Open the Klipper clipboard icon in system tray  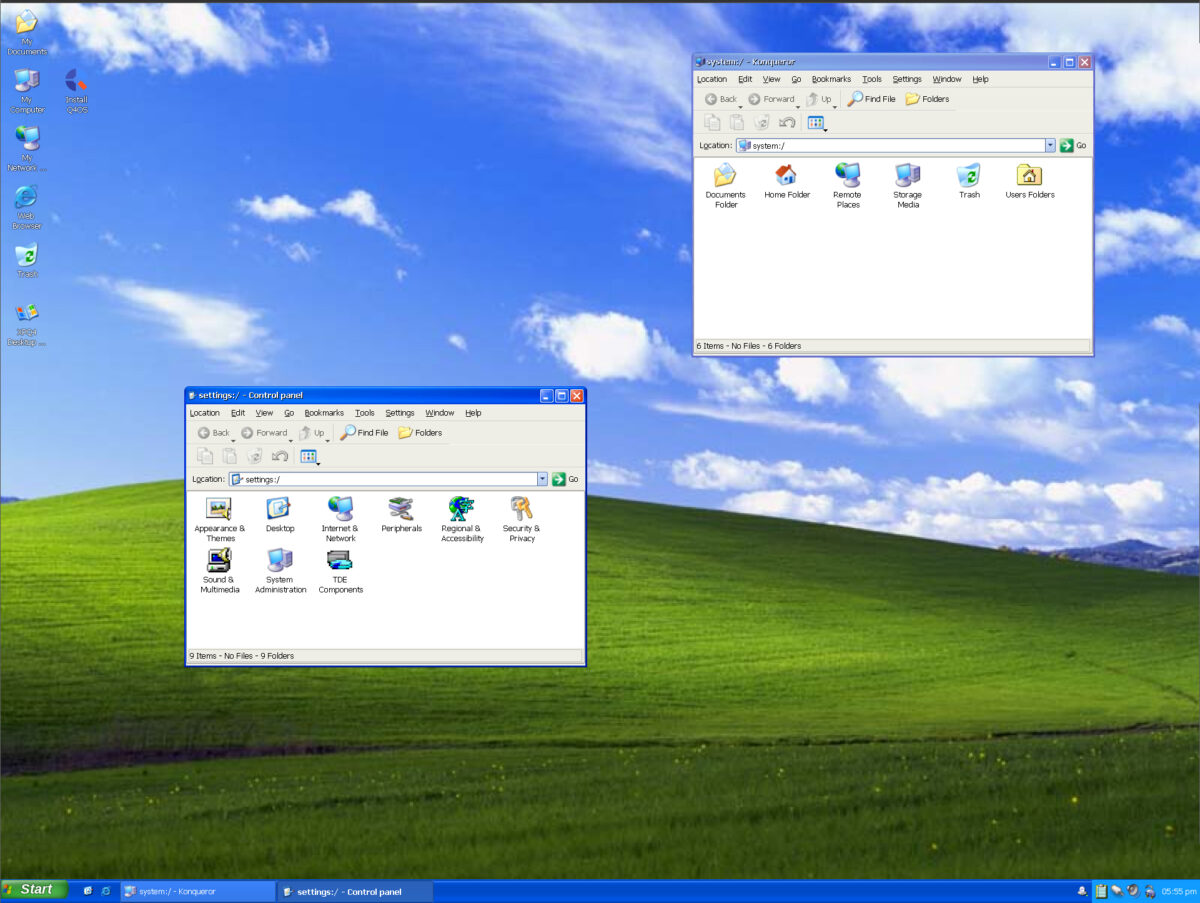point(1101,890)
